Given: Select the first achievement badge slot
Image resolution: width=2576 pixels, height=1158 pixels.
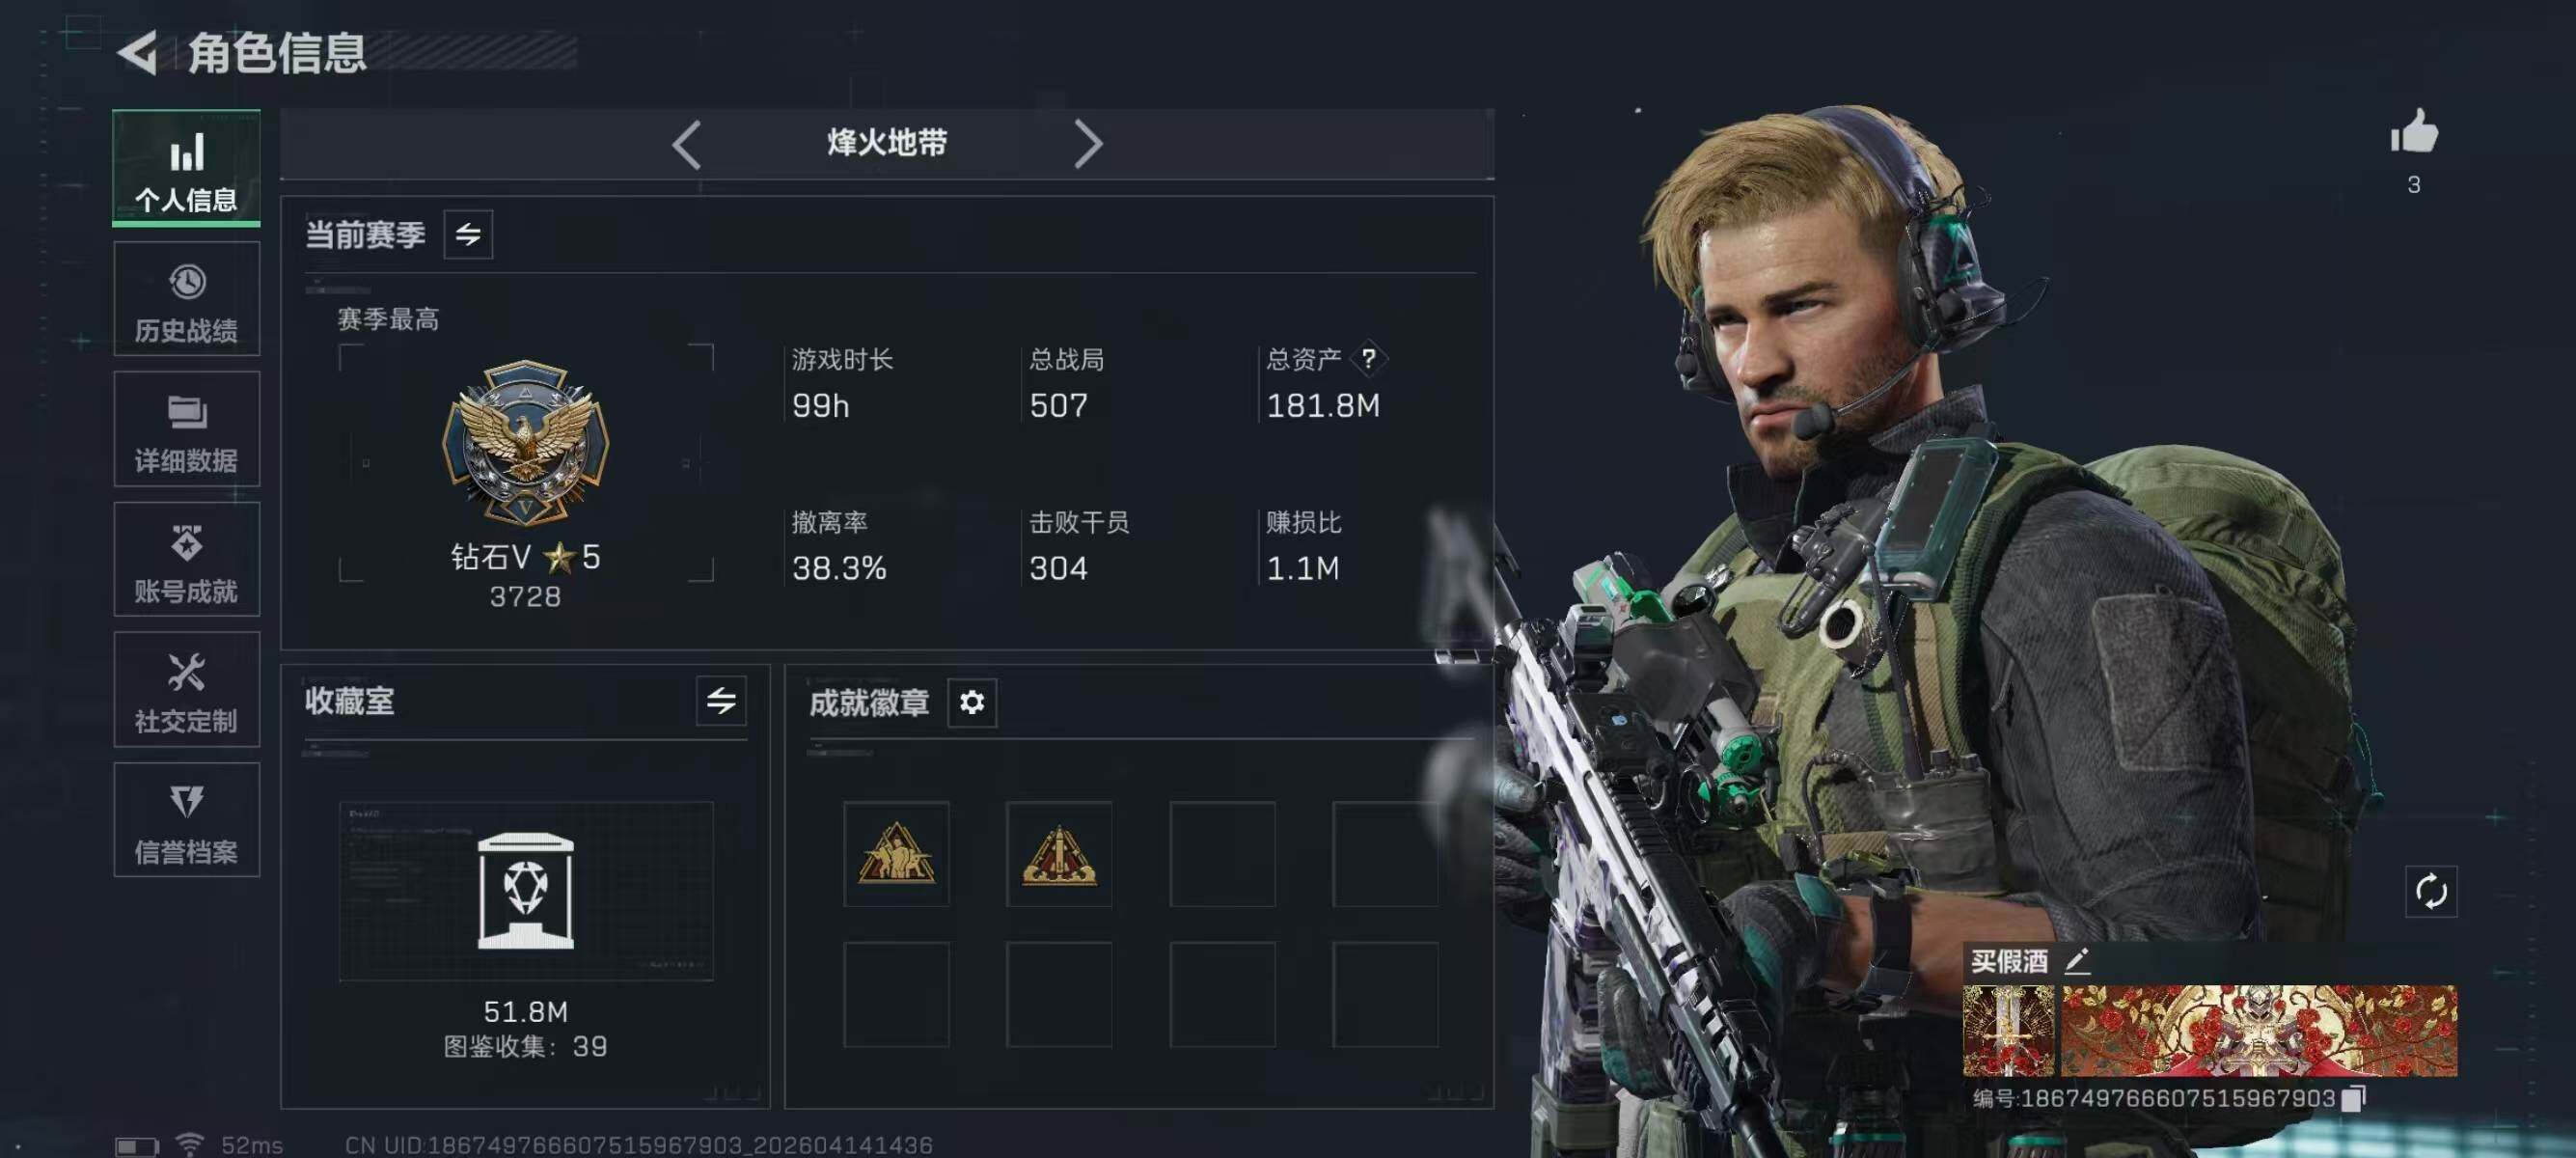Looking at the screenshot, I should tap(896, 853).
